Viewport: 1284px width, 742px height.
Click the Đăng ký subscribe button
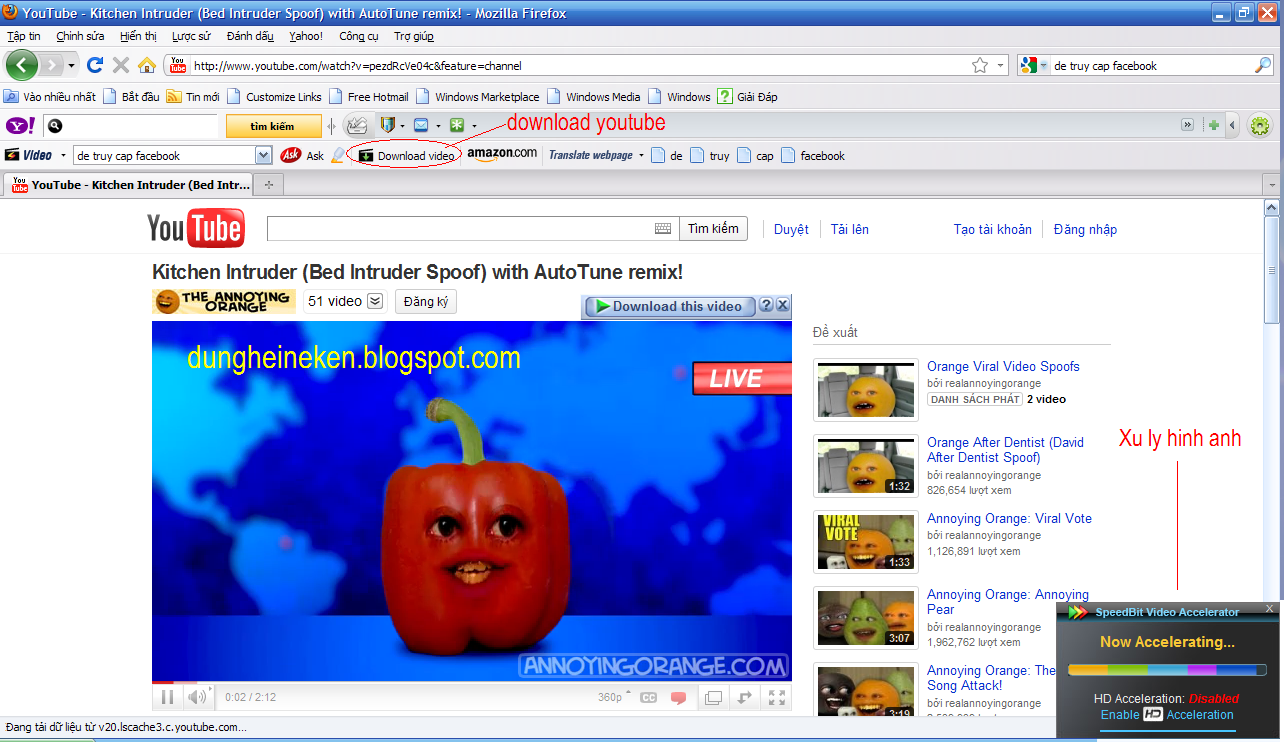tap(426, 301)
